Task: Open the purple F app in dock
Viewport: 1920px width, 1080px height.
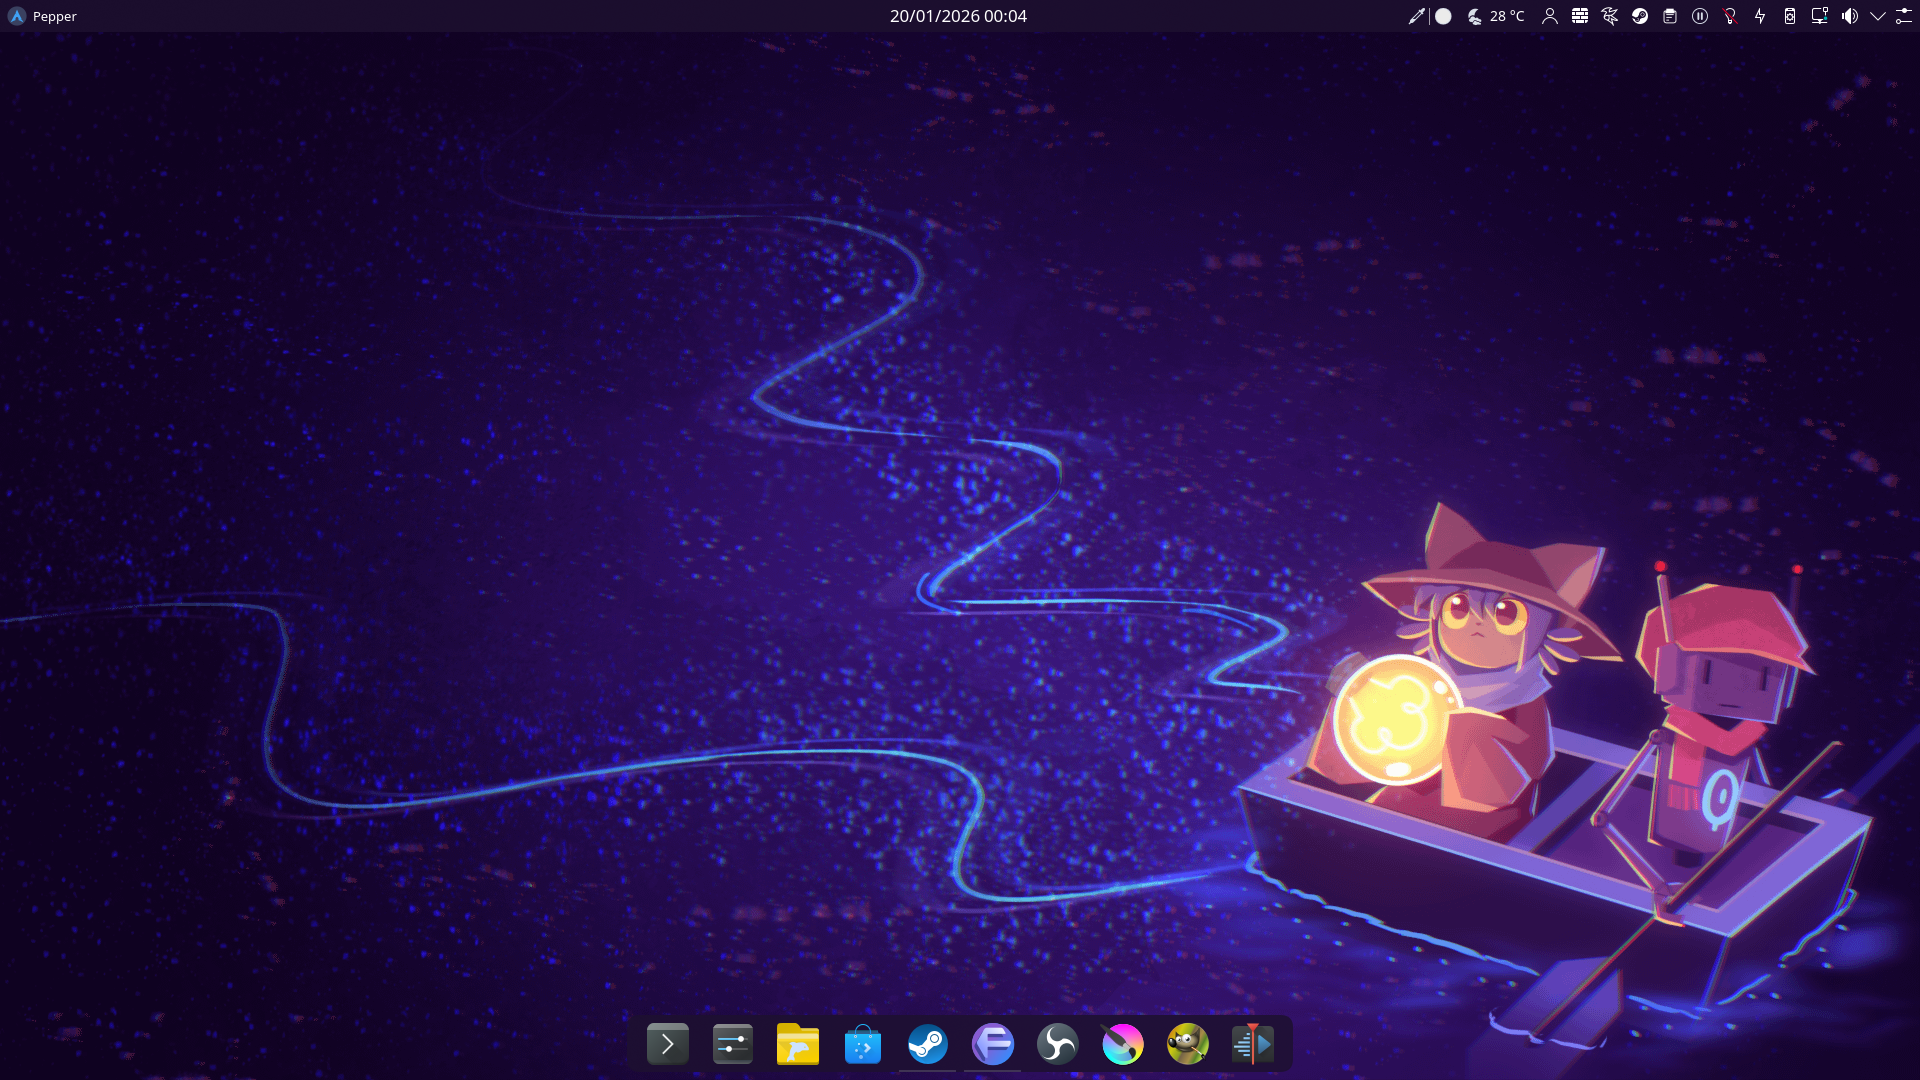Action: coord(992,1044)
